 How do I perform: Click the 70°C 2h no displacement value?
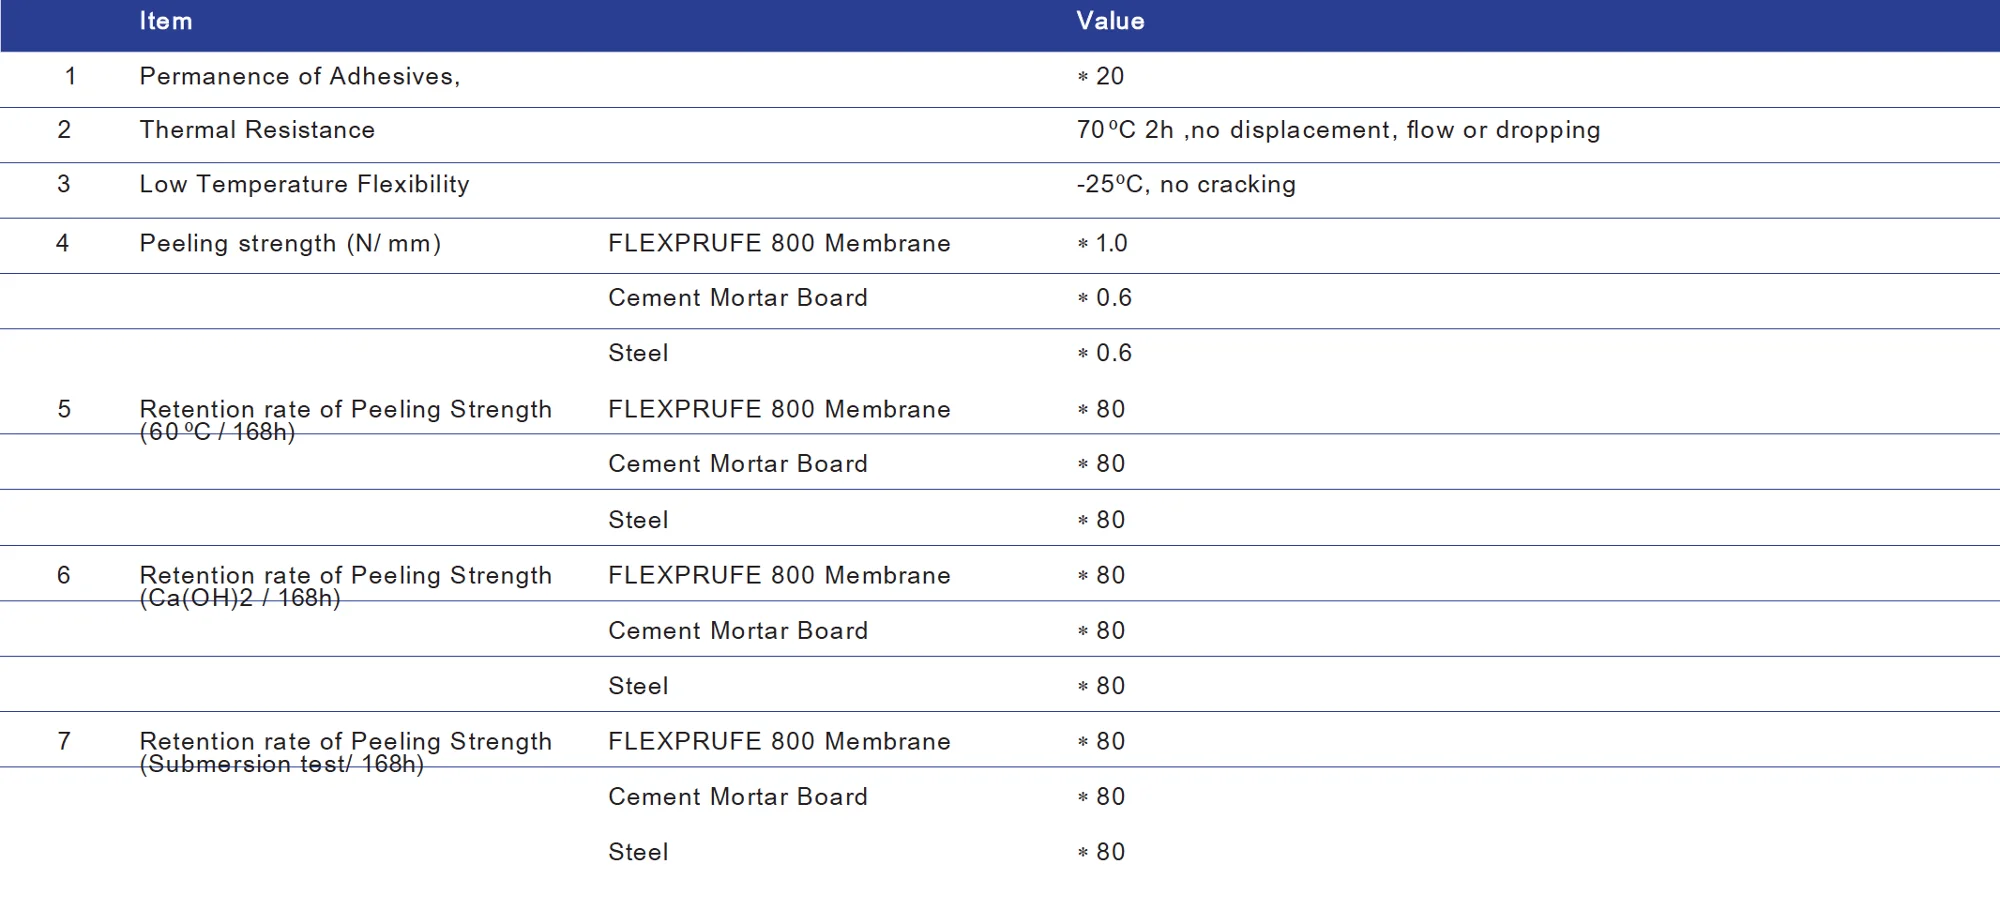pos(1338,130)
